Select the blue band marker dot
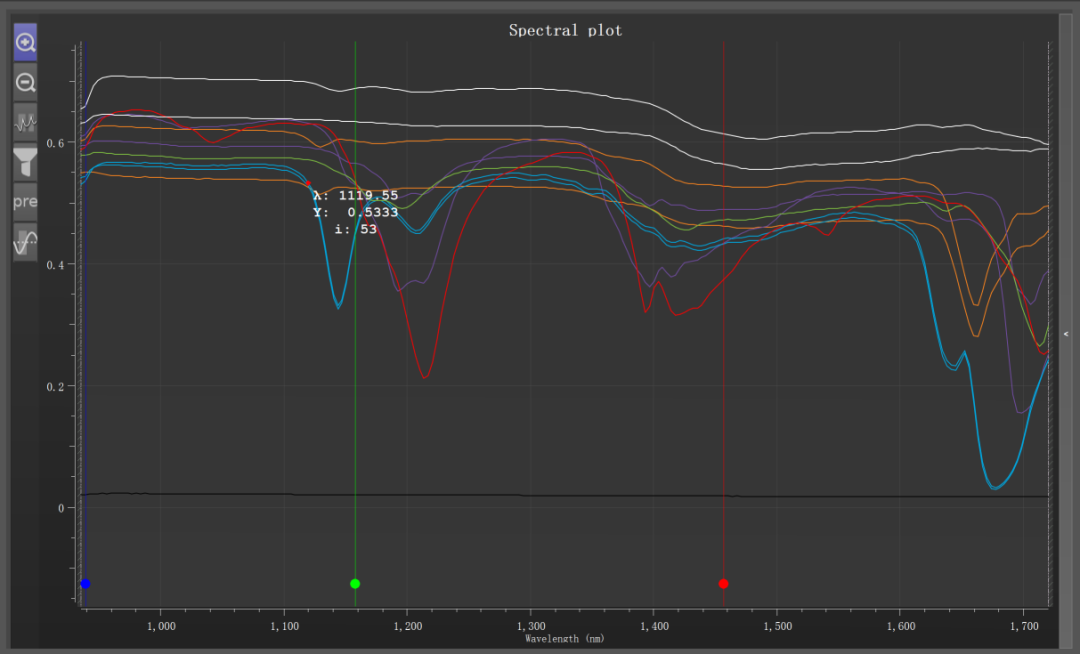Viewport: 1080px width, 654px height. point(85,584)
